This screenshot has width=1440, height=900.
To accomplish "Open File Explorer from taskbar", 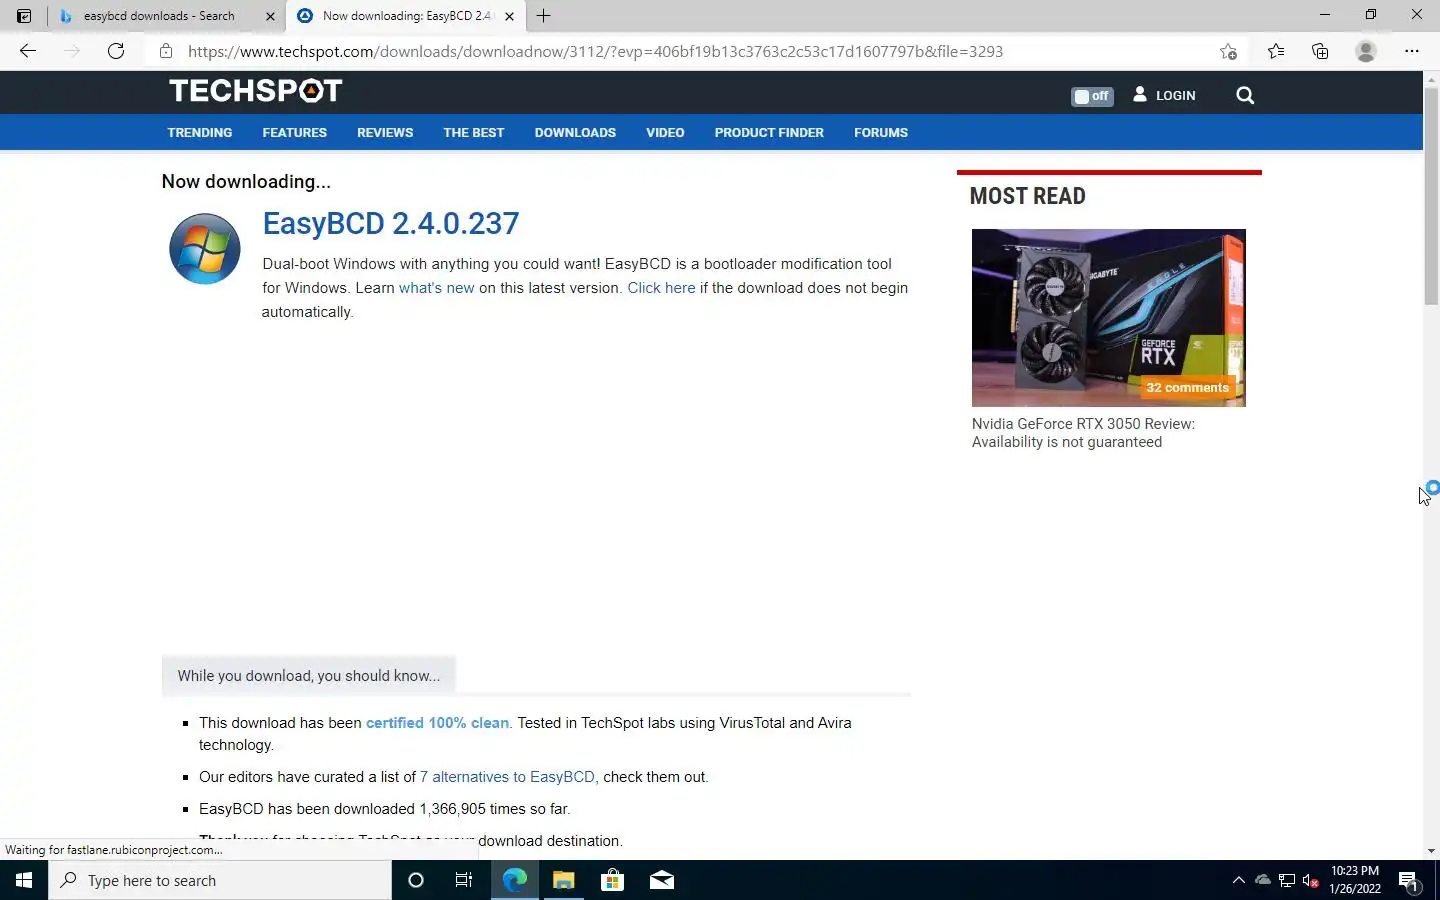I will (x=563, y=880).
